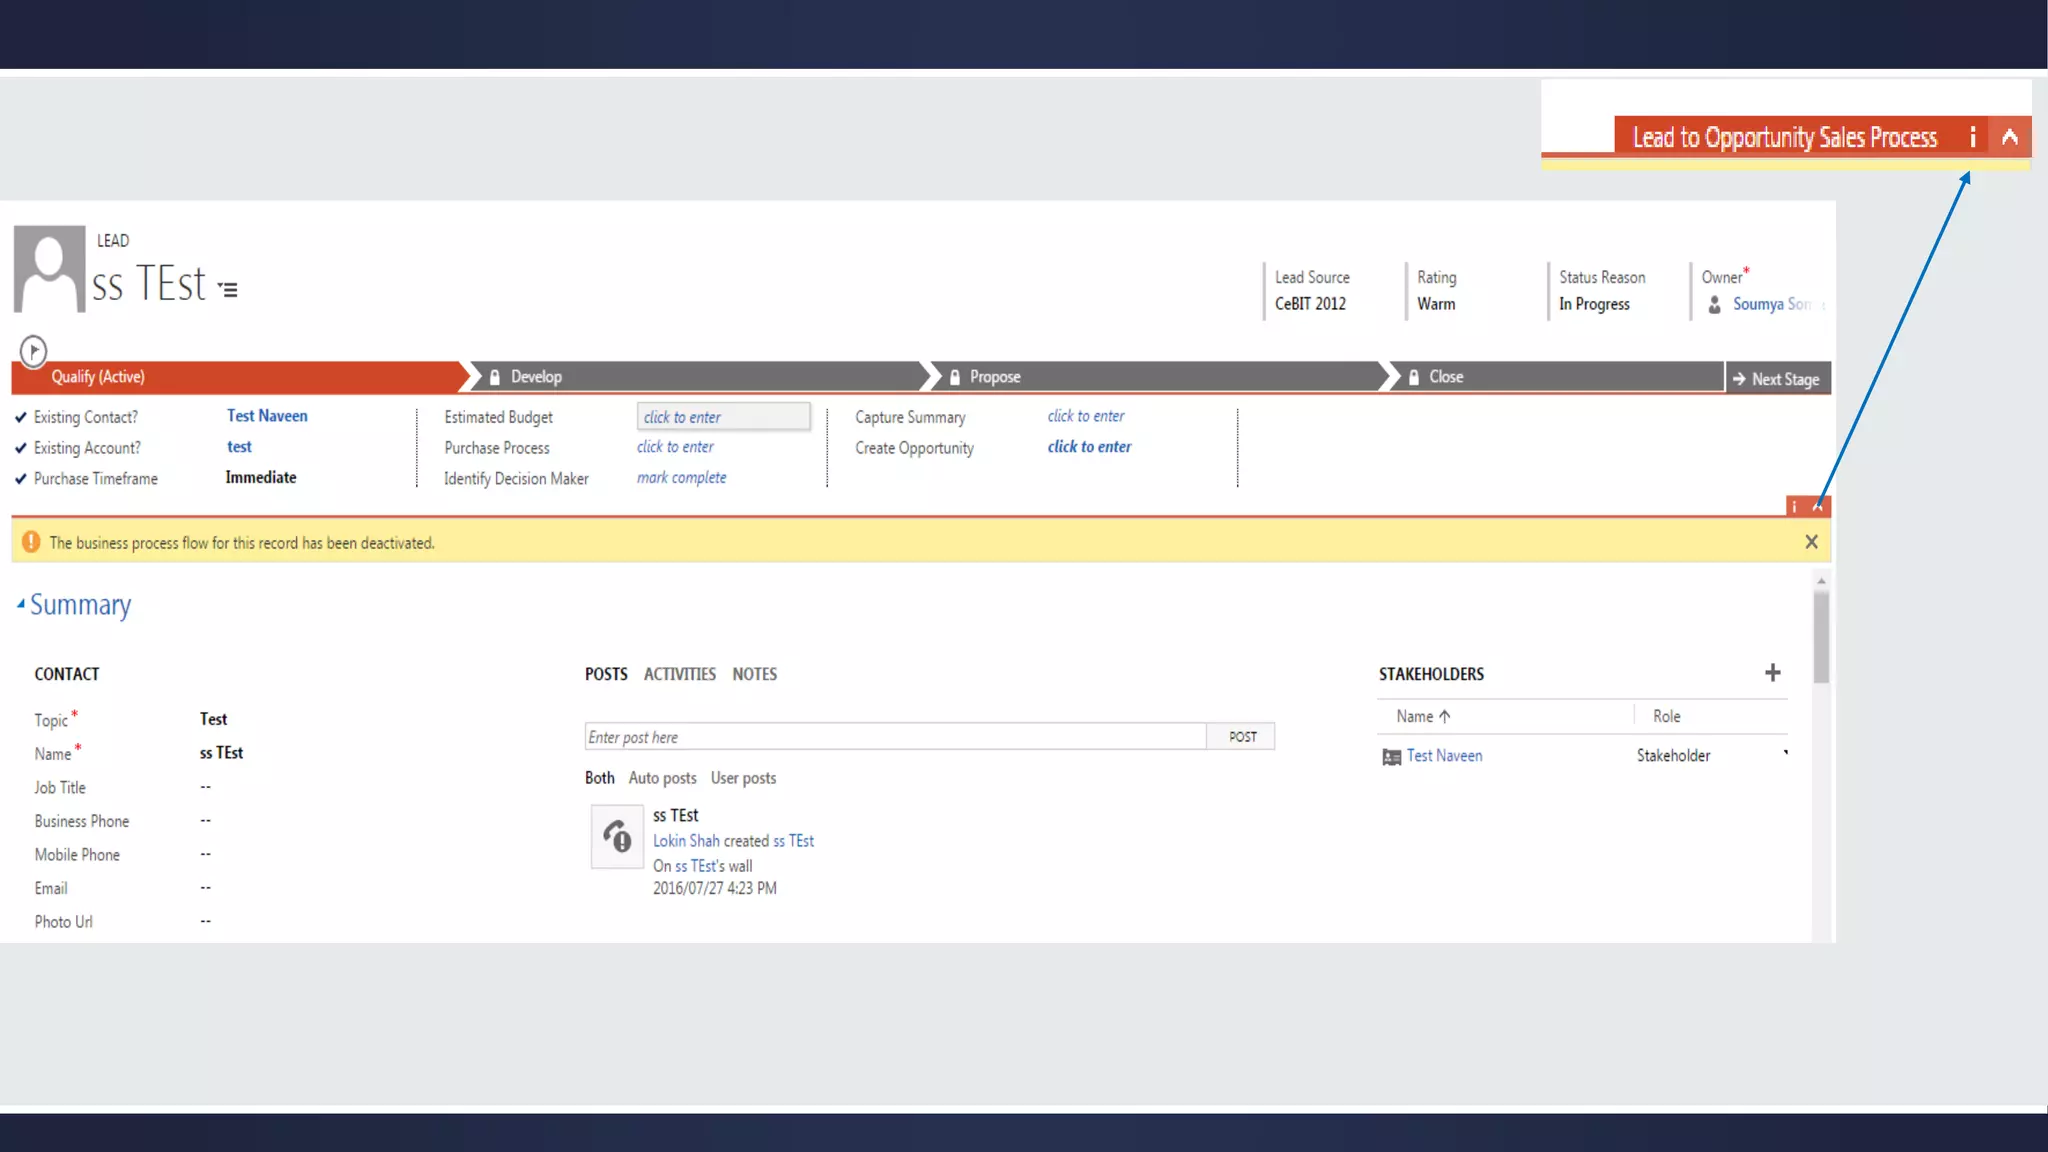Select the locked Close stage
The width and height of the screenshot is (2048, 1152).
1445,377
